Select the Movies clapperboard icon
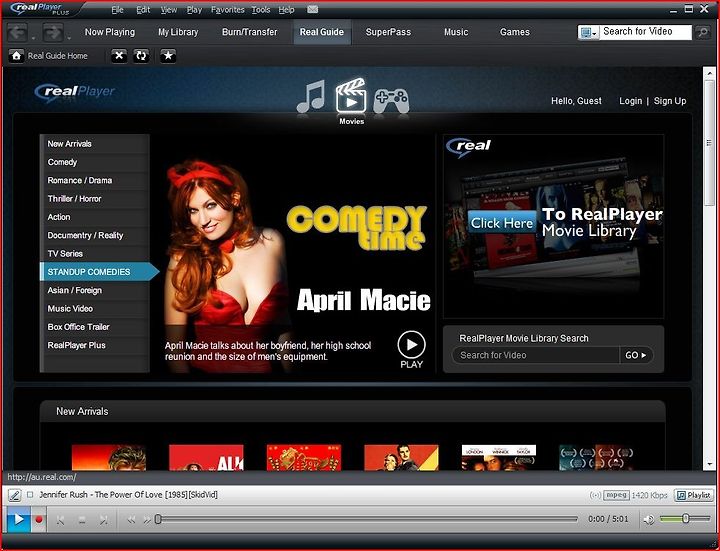The width and height of the screenshot is (720, 551). [x=351, y=96]
